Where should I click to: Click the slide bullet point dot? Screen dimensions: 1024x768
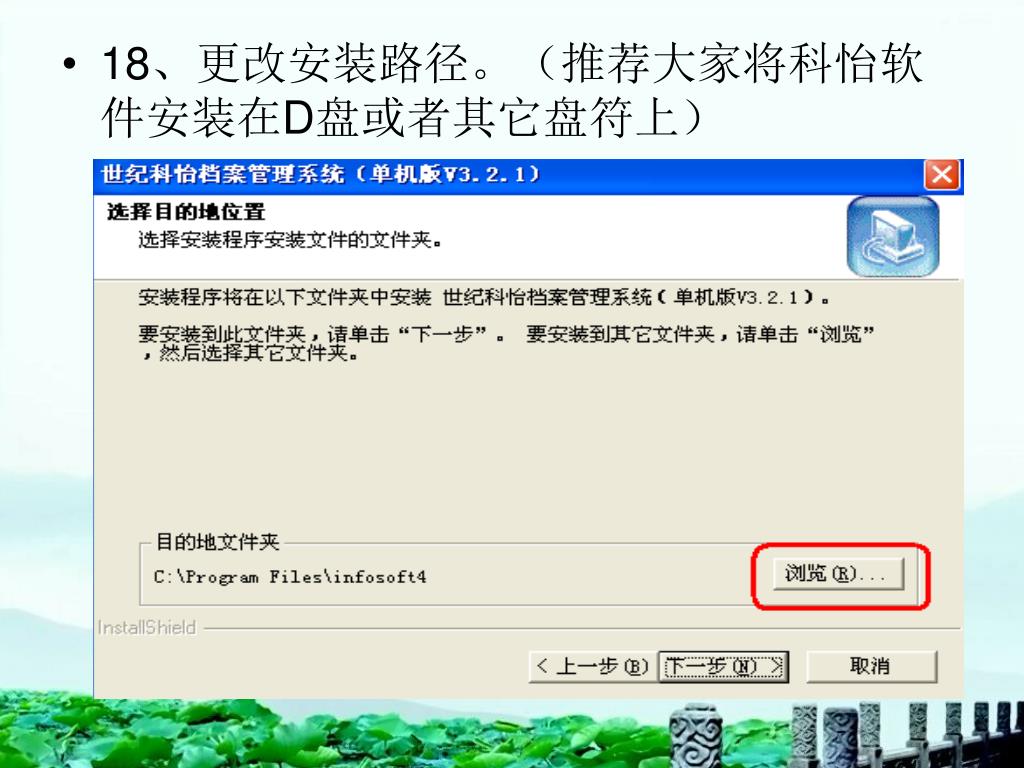click(69, 65)
